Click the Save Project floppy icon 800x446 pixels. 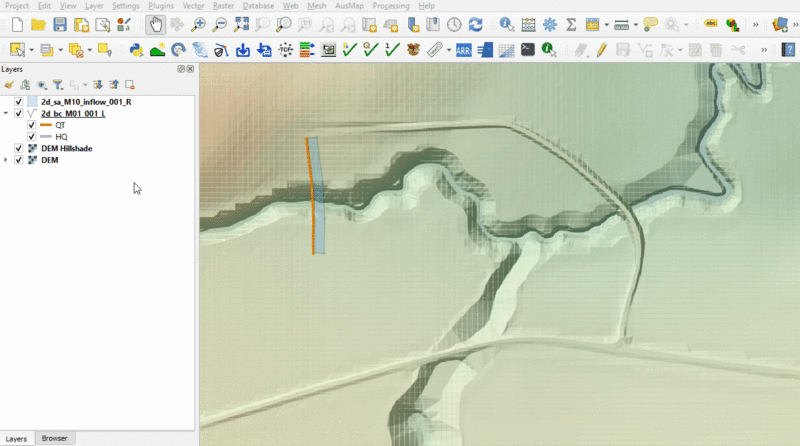(60, 25)
